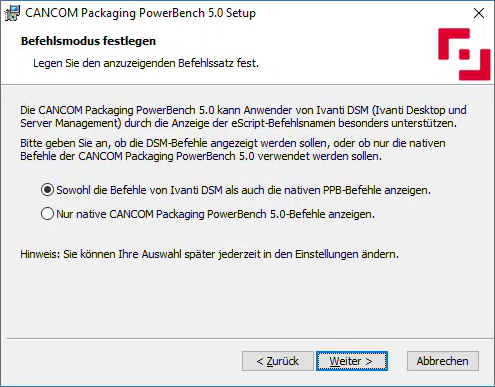Go back with the '< Zurück' button
The width and height of the screenshot is (495, 387).
pyautogui.click(x=278, y=361)
